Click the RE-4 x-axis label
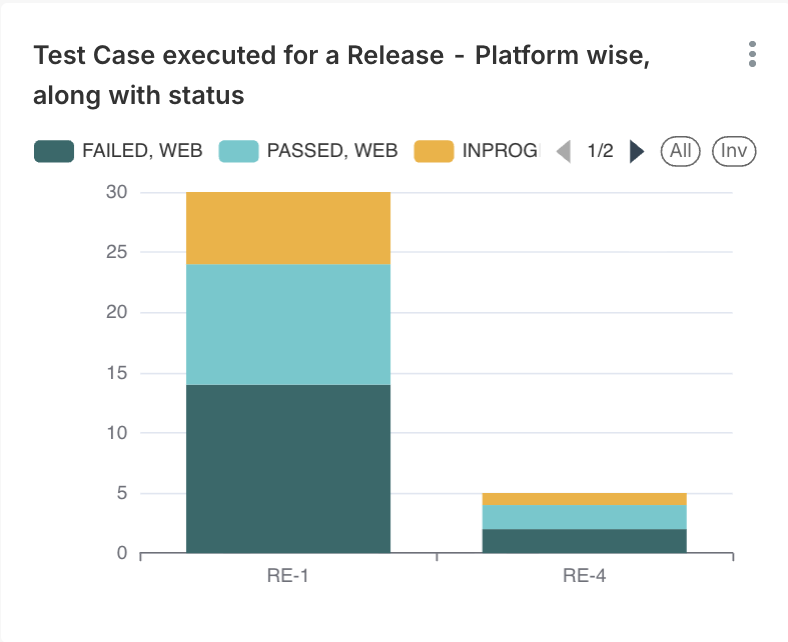788x642 pixels. [x=585, y=577]
